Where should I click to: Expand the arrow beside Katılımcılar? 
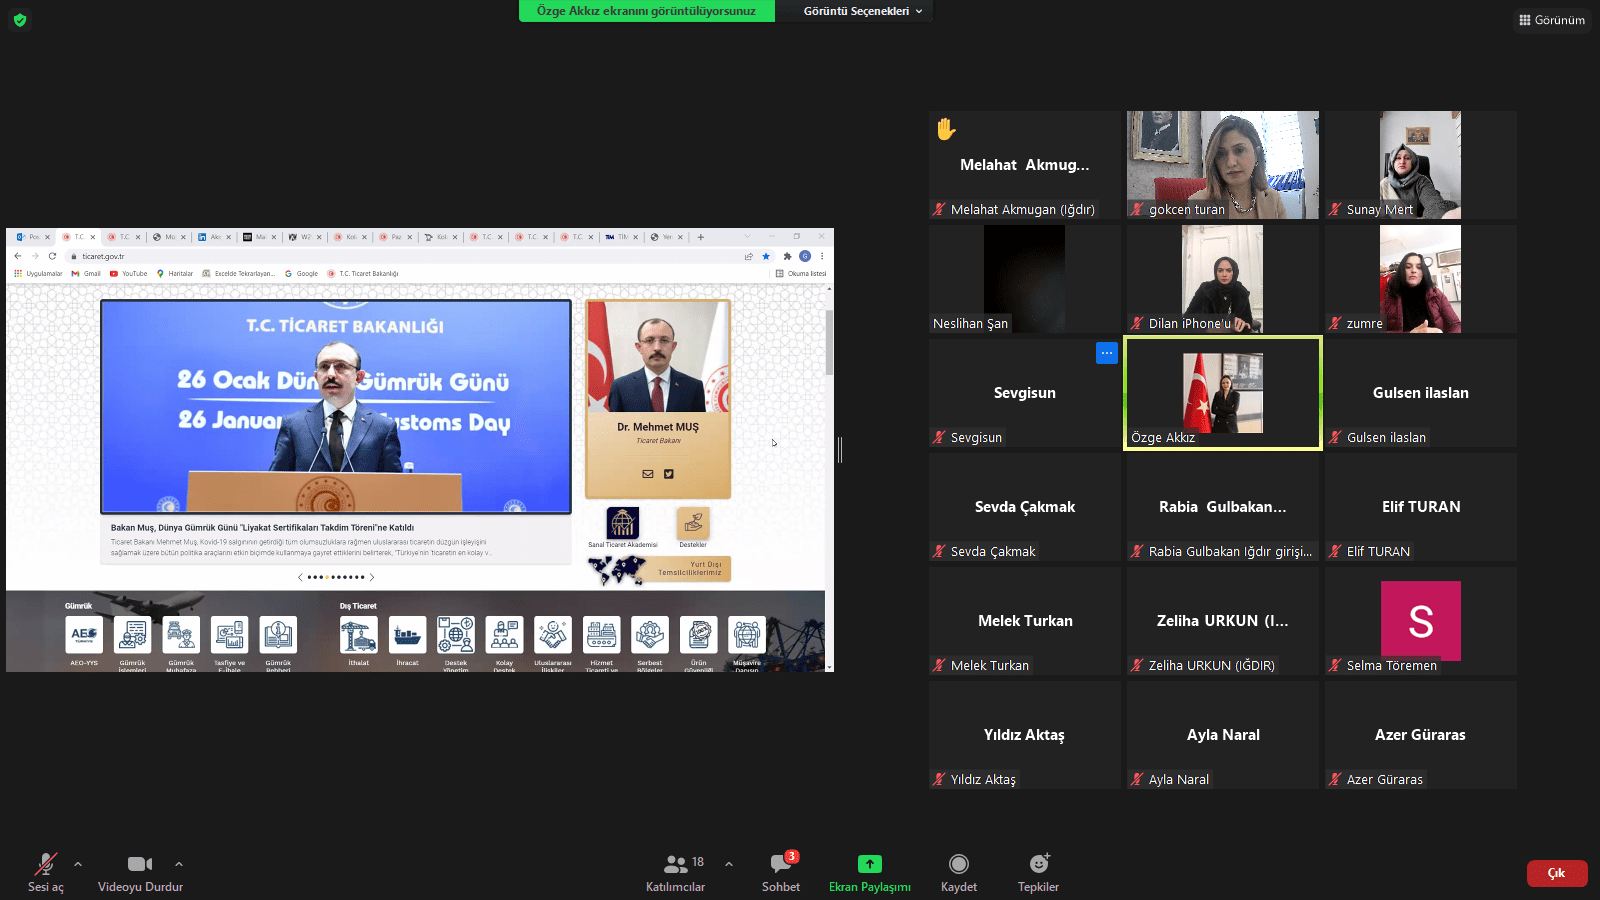point(729,864)
